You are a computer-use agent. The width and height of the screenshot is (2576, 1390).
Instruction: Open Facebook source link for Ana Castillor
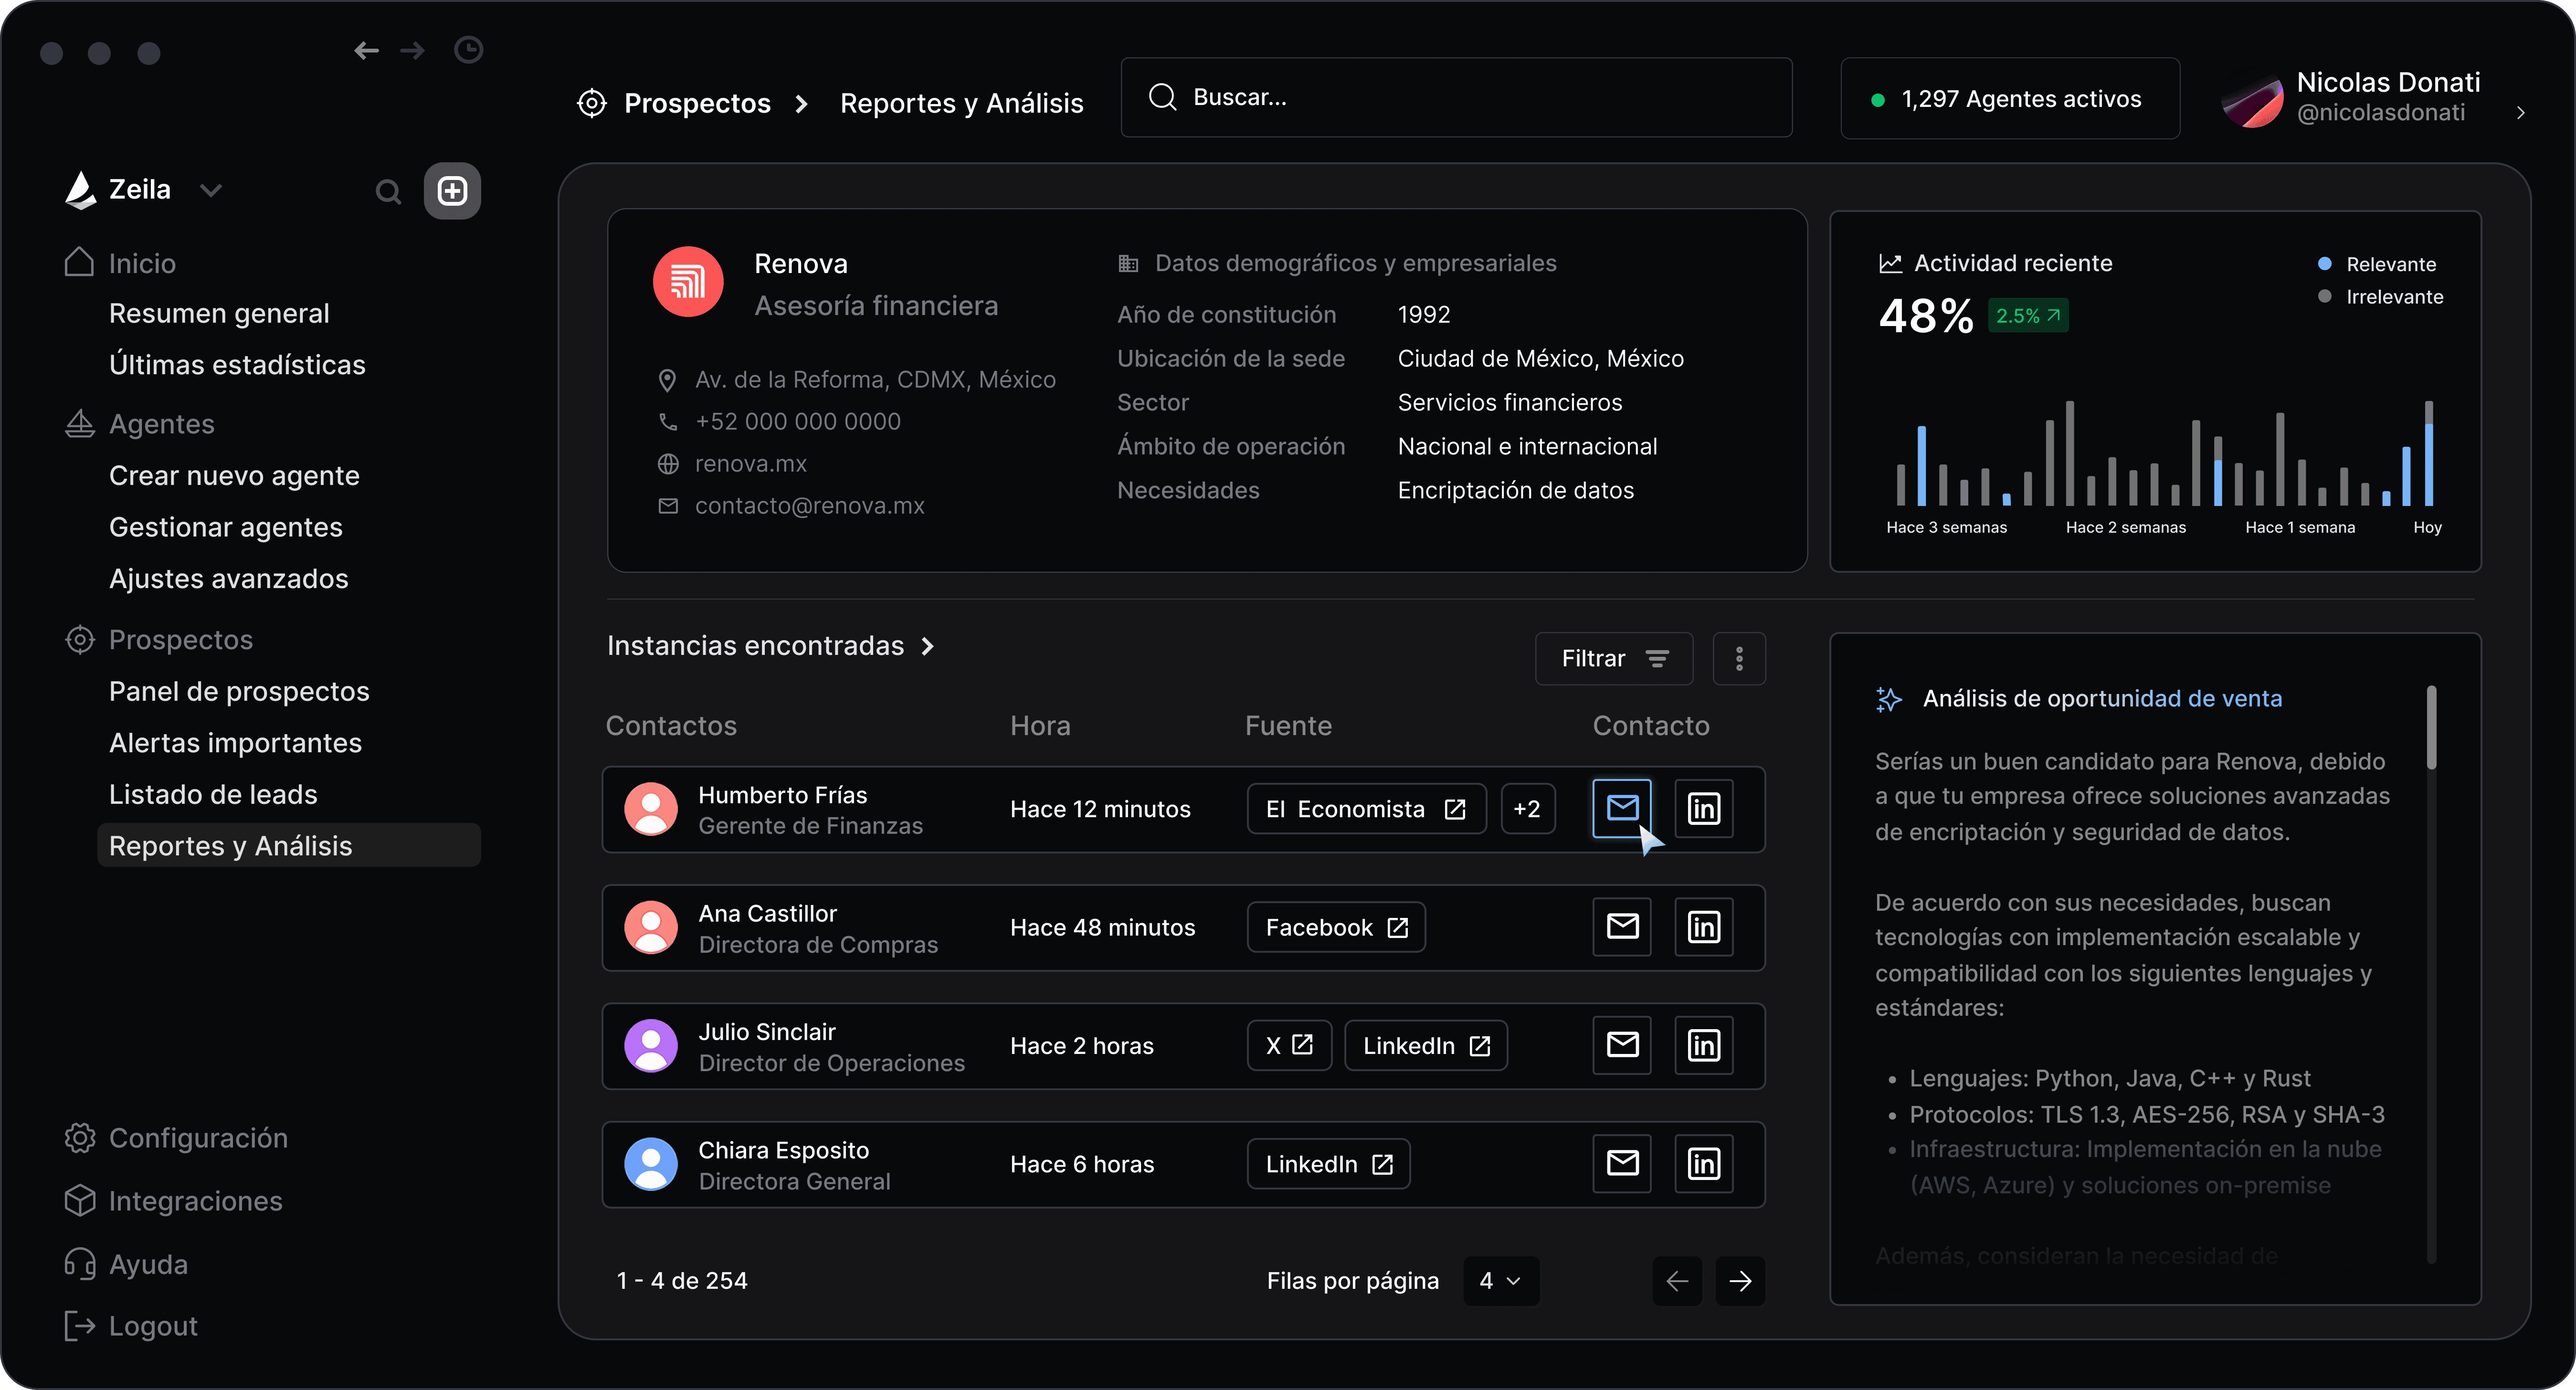[x=1336, y=928]
